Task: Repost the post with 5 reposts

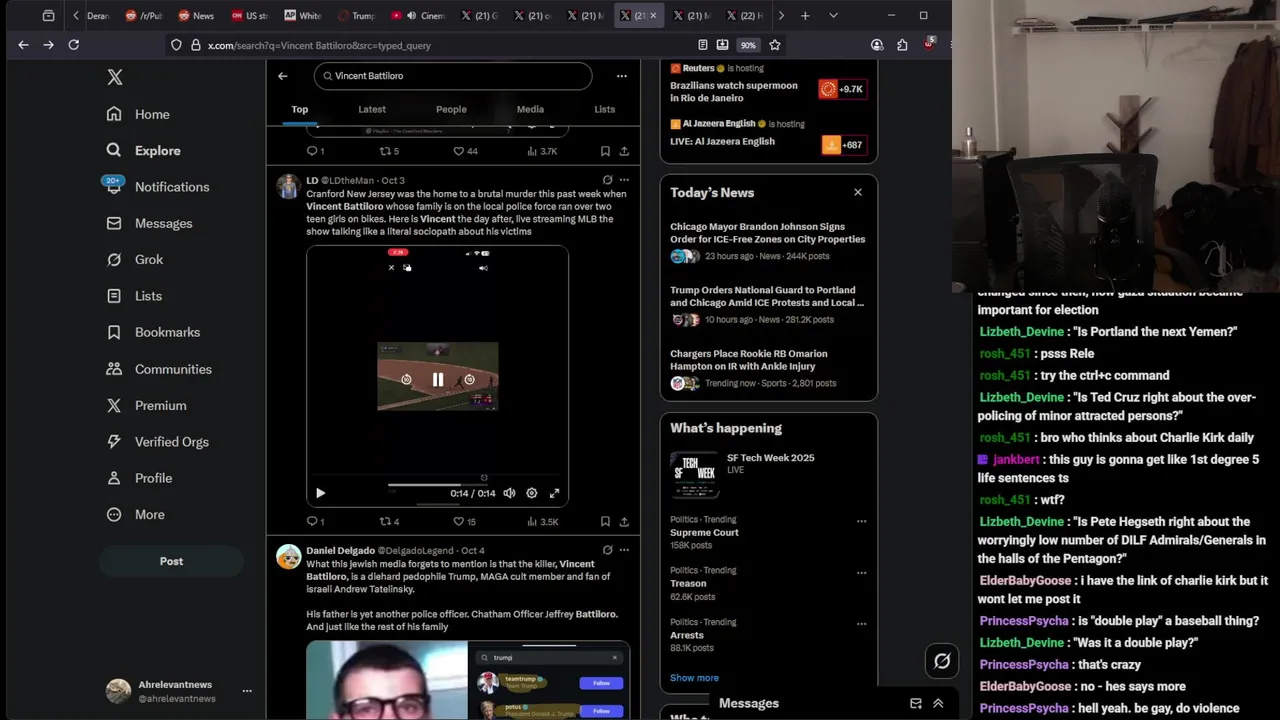Action: 389,151
